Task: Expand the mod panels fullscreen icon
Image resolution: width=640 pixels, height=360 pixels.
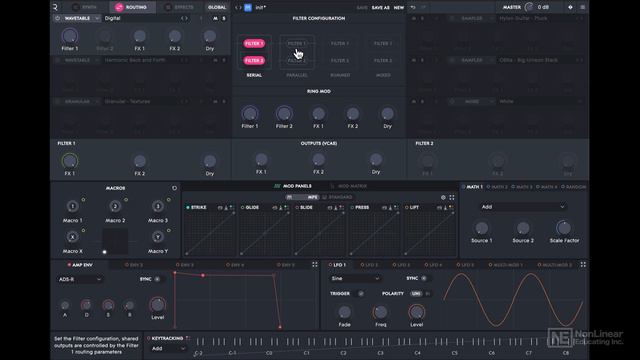Action: [452, 198]
